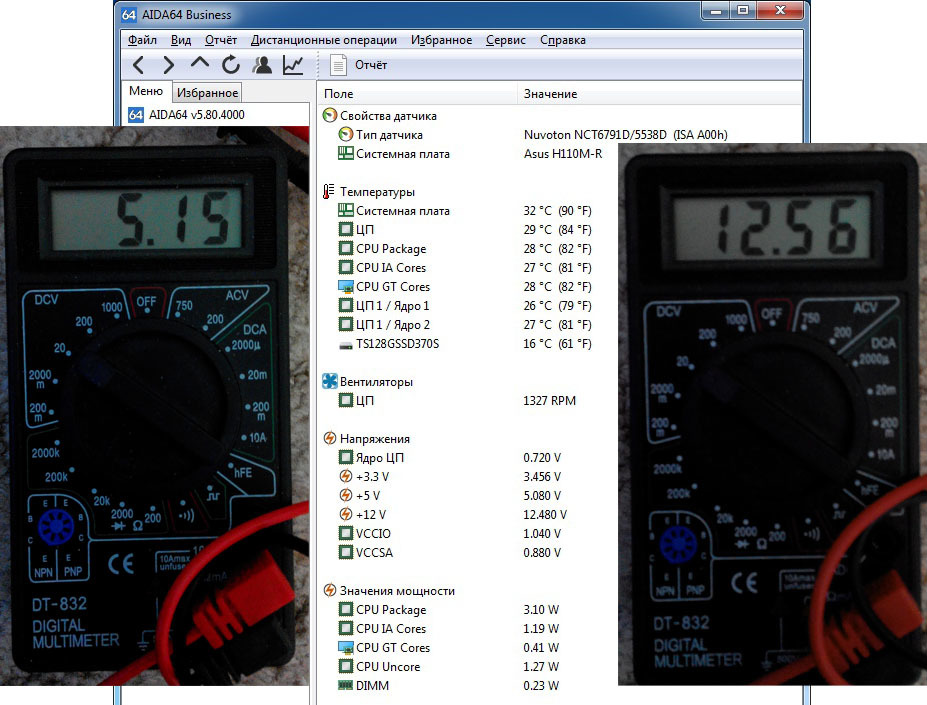Open the user management toolbar icon
The height and width of the screenshot is (705, 927).
262,64
